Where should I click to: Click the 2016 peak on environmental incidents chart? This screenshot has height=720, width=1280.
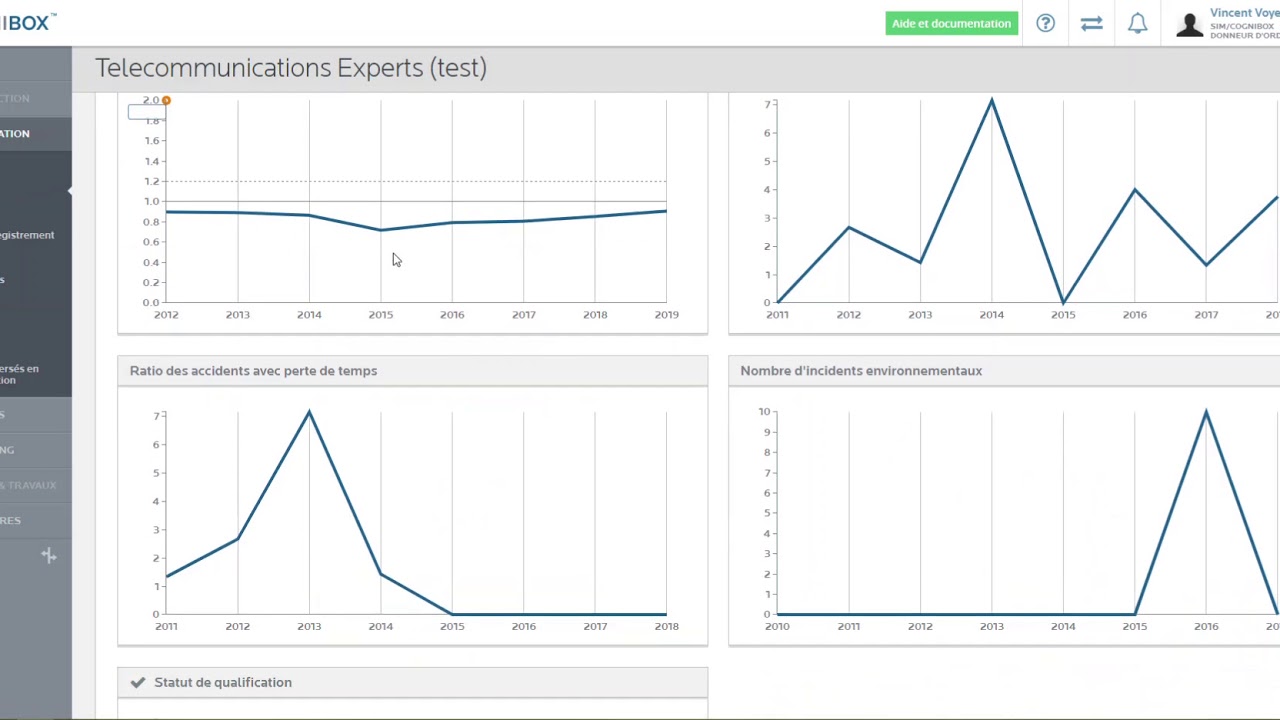[x=1206, y=411]
